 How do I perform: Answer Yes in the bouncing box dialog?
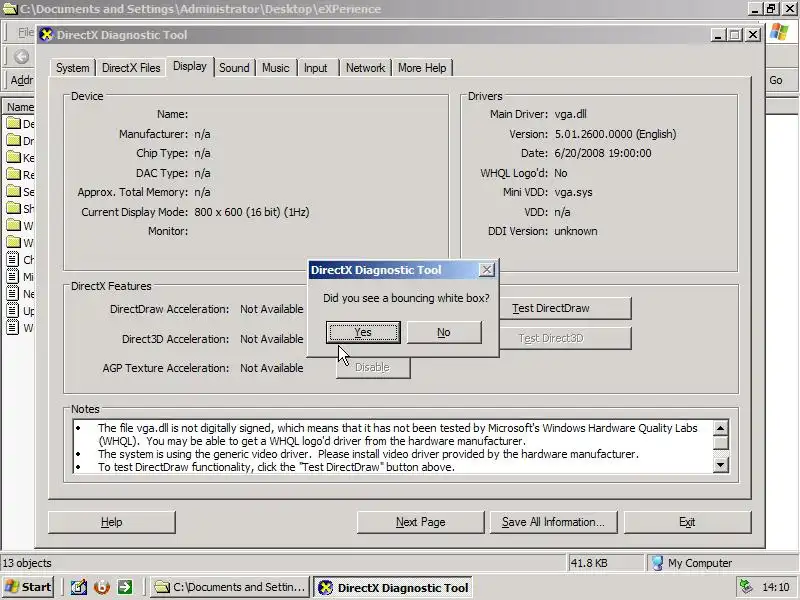coord(363,332)
